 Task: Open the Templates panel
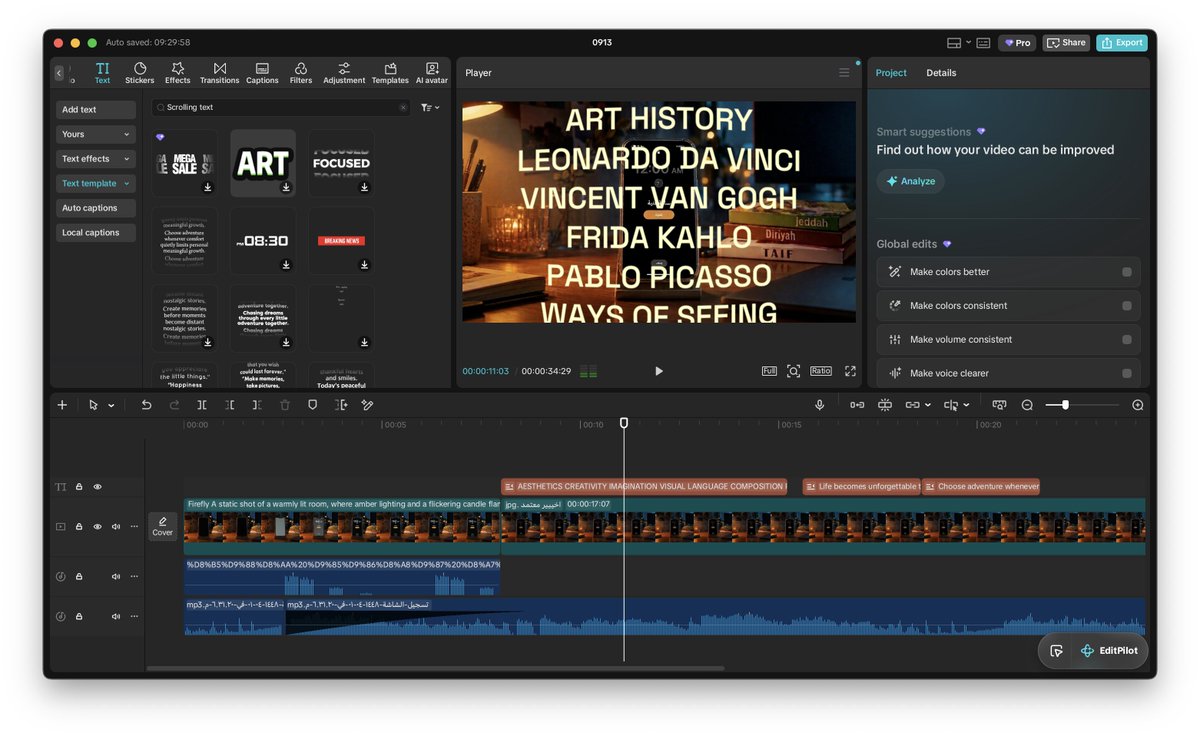tap(390, 73)
